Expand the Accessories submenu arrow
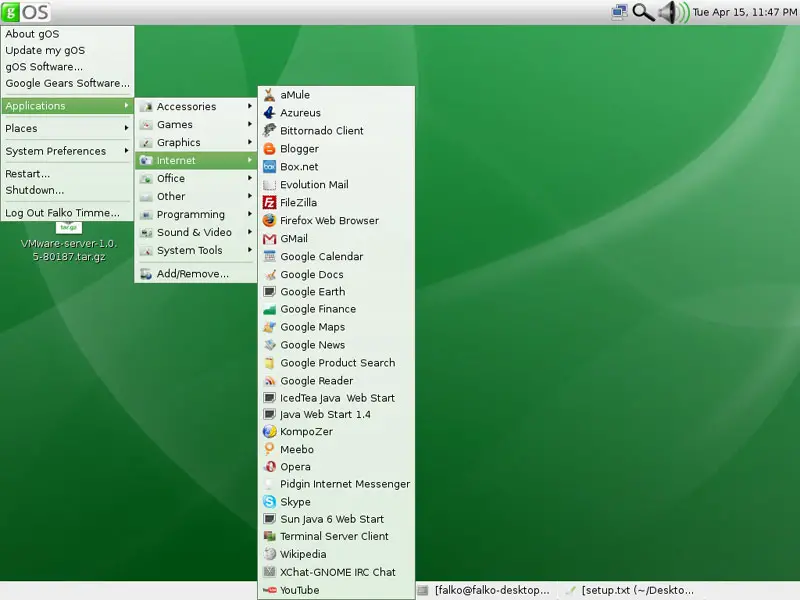Screen dimensions: 800x600 pyautogui.click(x=250, y=106)
